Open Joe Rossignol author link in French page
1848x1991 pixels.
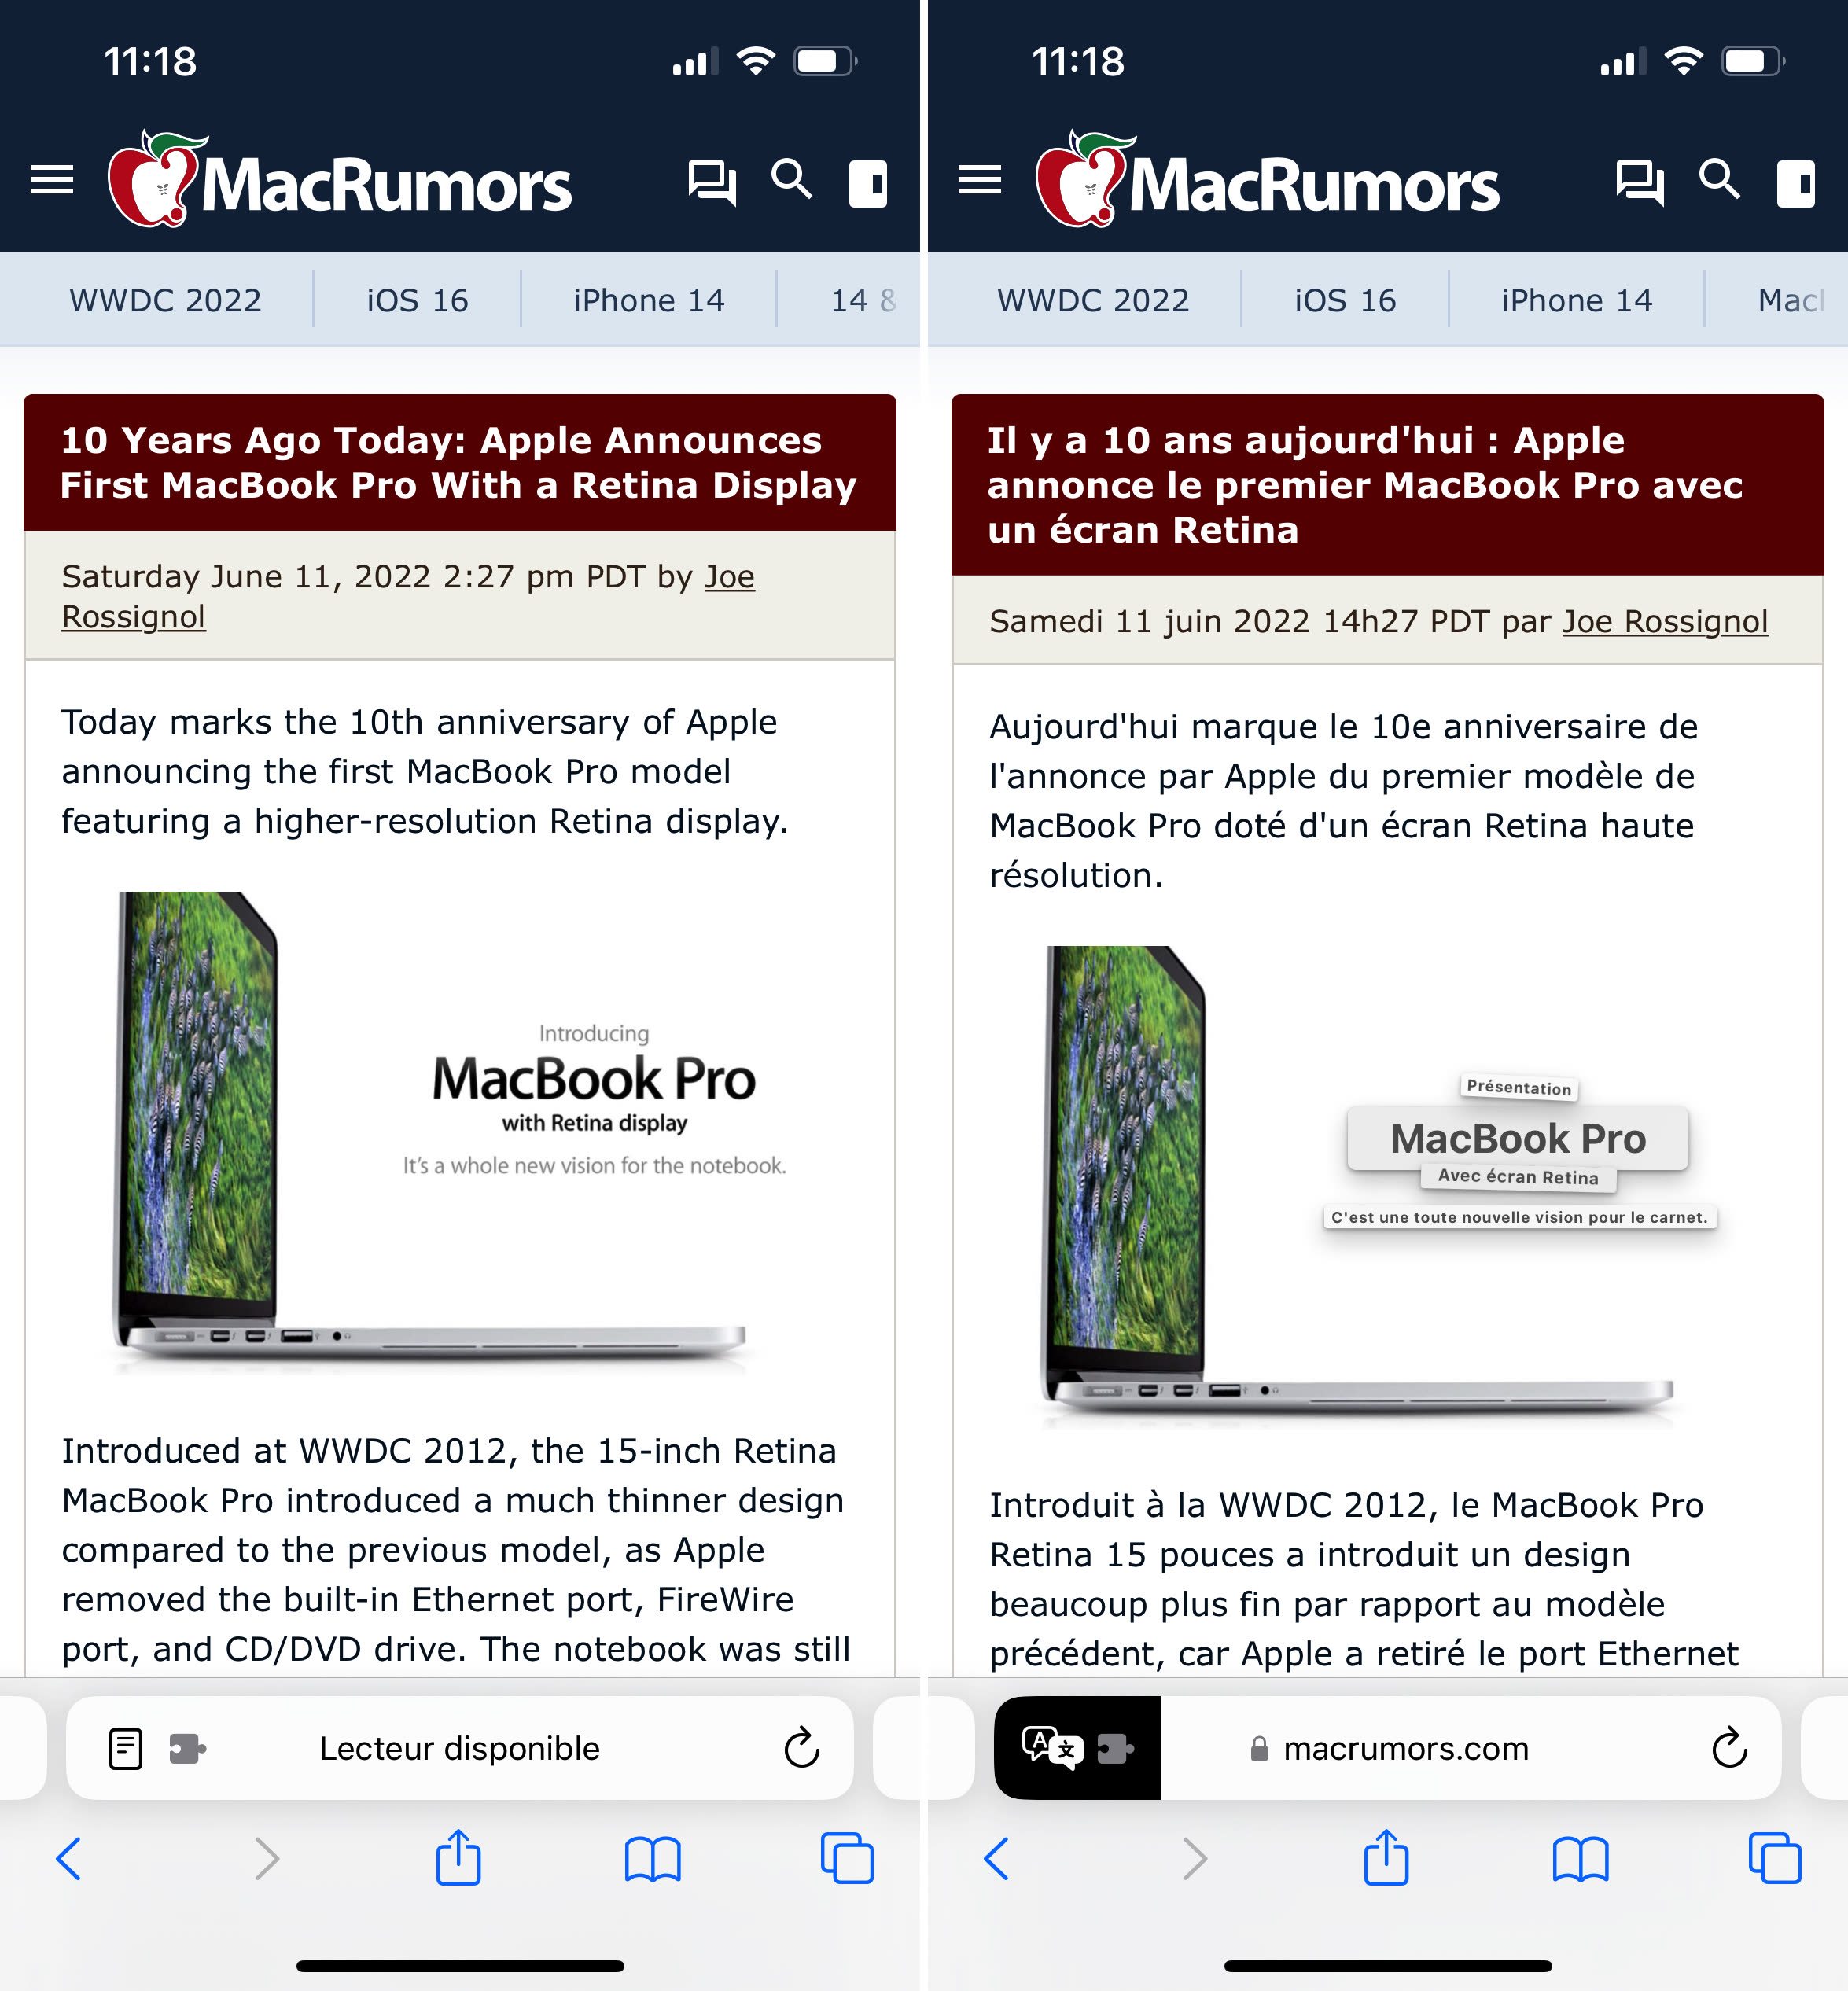pos(1665,621)
